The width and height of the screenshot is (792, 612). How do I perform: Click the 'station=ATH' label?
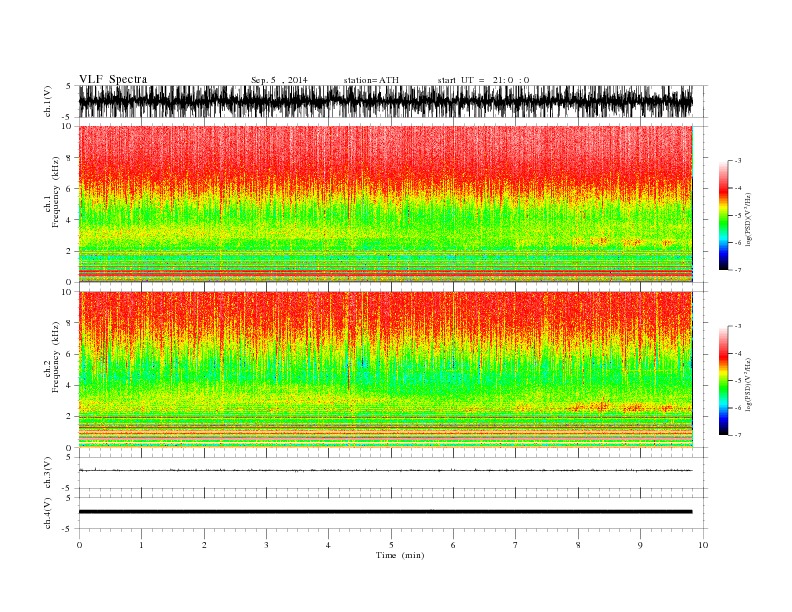[371, 80]
